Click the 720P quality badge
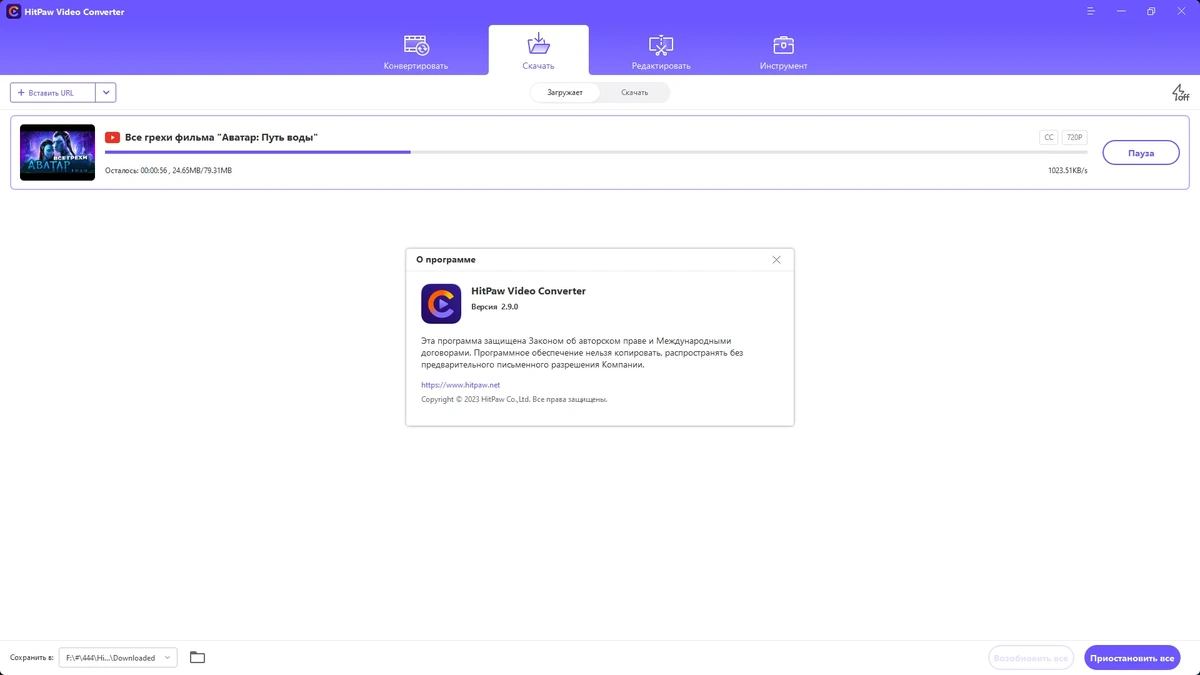Viewport: 1200px width, 675px height. point(1074,137)
